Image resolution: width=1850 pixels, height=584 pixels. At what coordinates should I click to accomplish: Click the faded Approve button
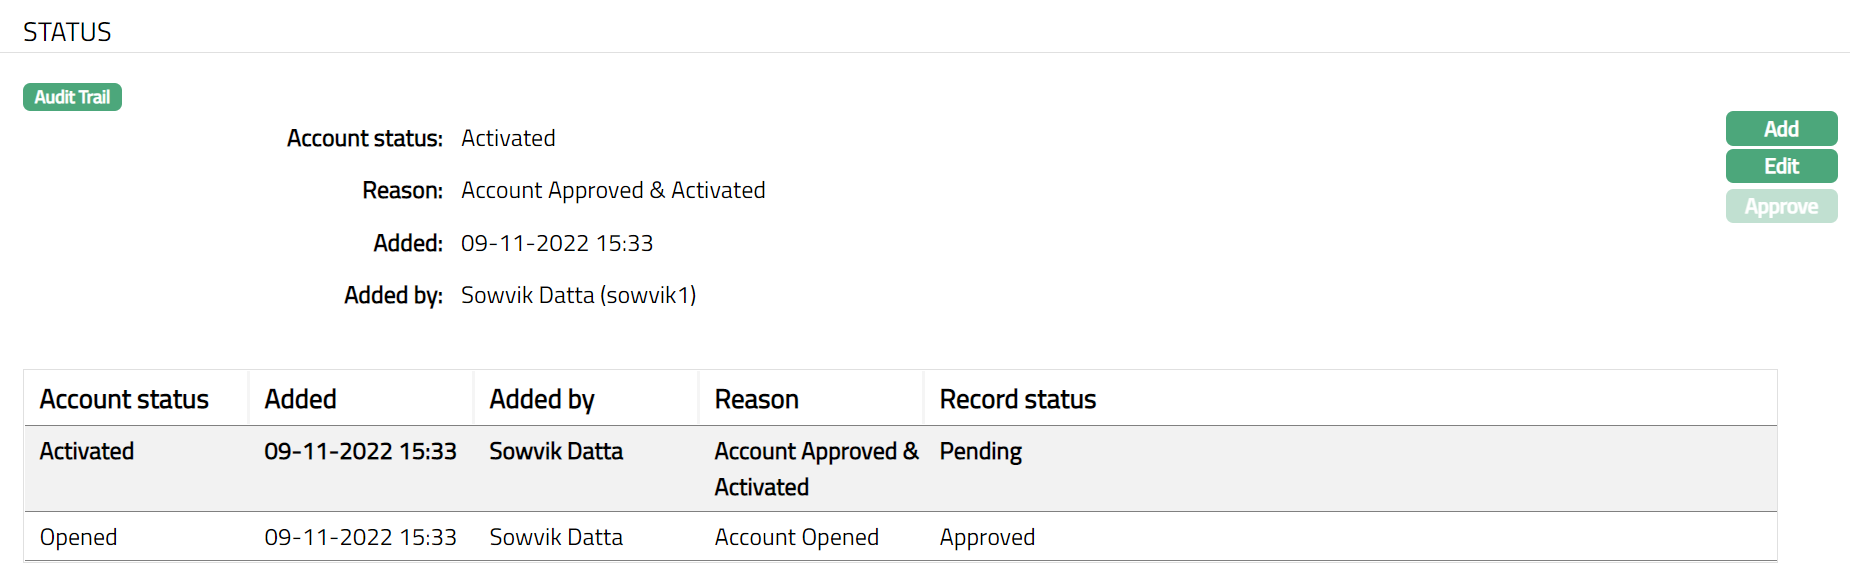tap(1781, 206)
